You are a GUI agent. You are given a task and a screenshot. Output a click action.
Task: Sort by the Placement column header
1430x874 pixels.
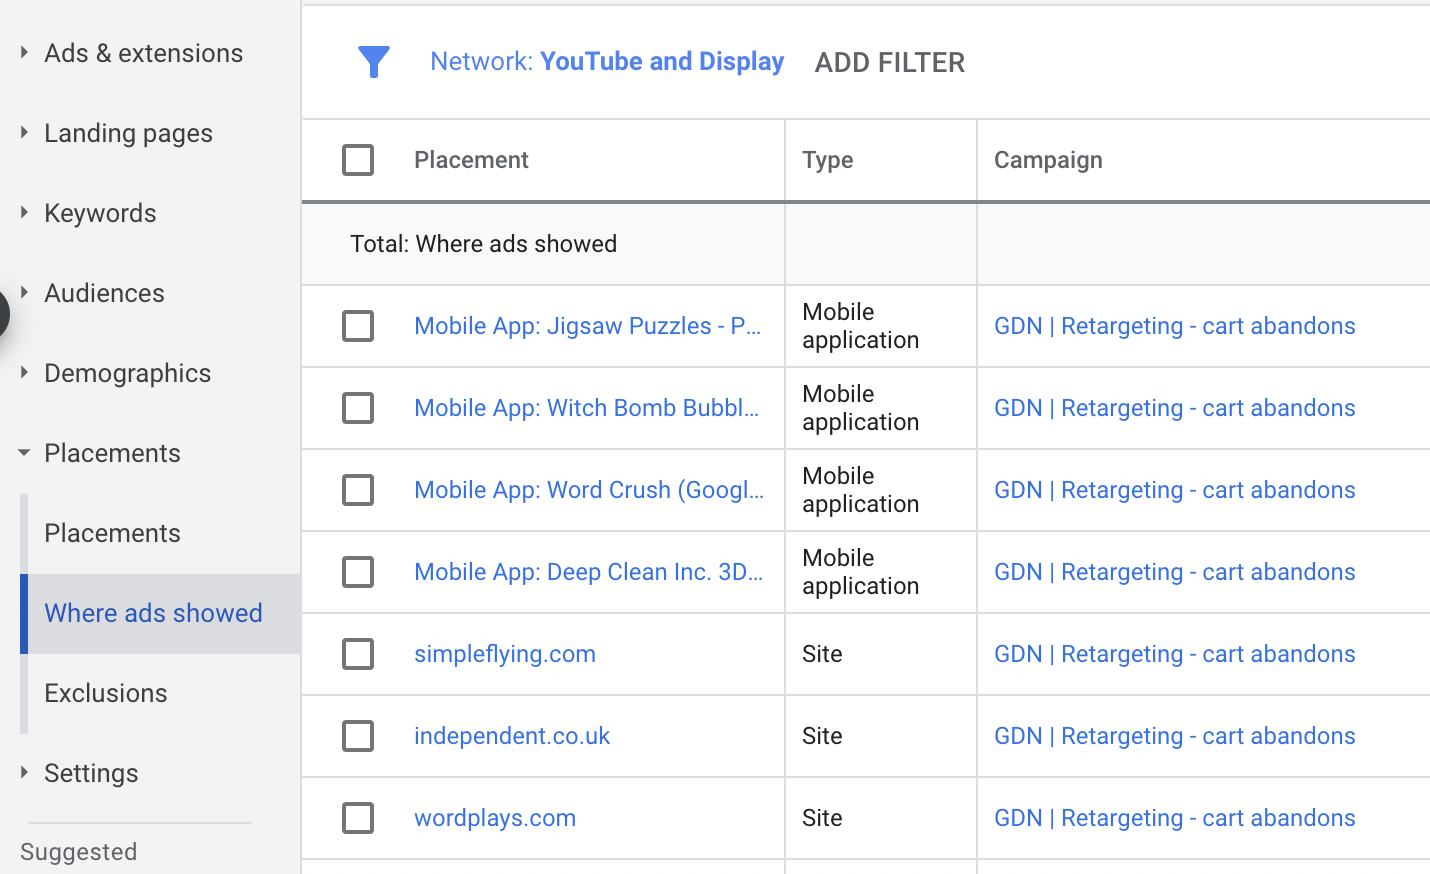pyautogui.click(x=471, y=160)
